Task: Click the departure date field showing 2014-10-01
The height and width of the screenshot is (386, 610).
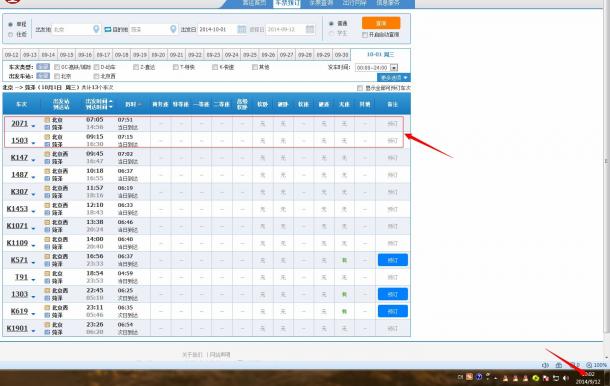Action: (x=217, y=29)
